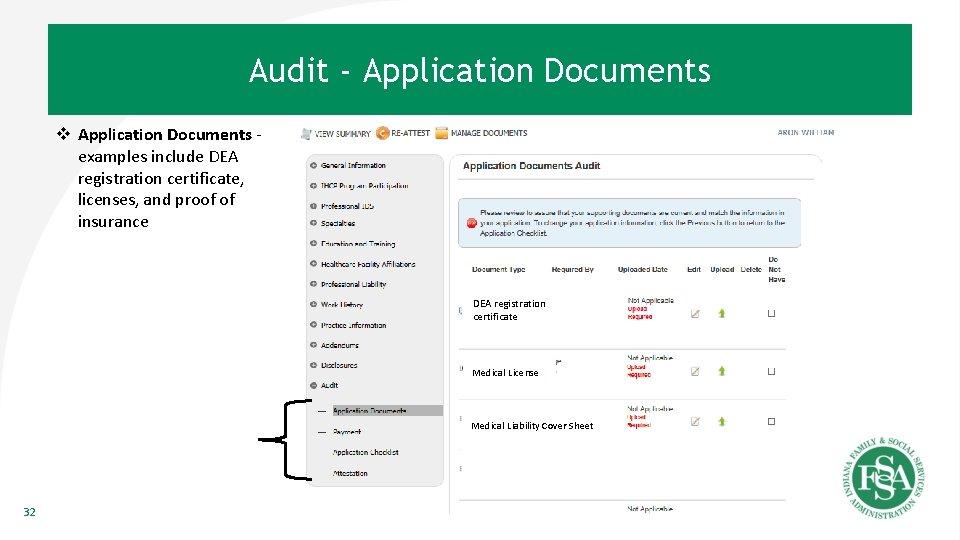
Task: Click the MANAGE DOCUMENTS link
Action: (489, 133)
